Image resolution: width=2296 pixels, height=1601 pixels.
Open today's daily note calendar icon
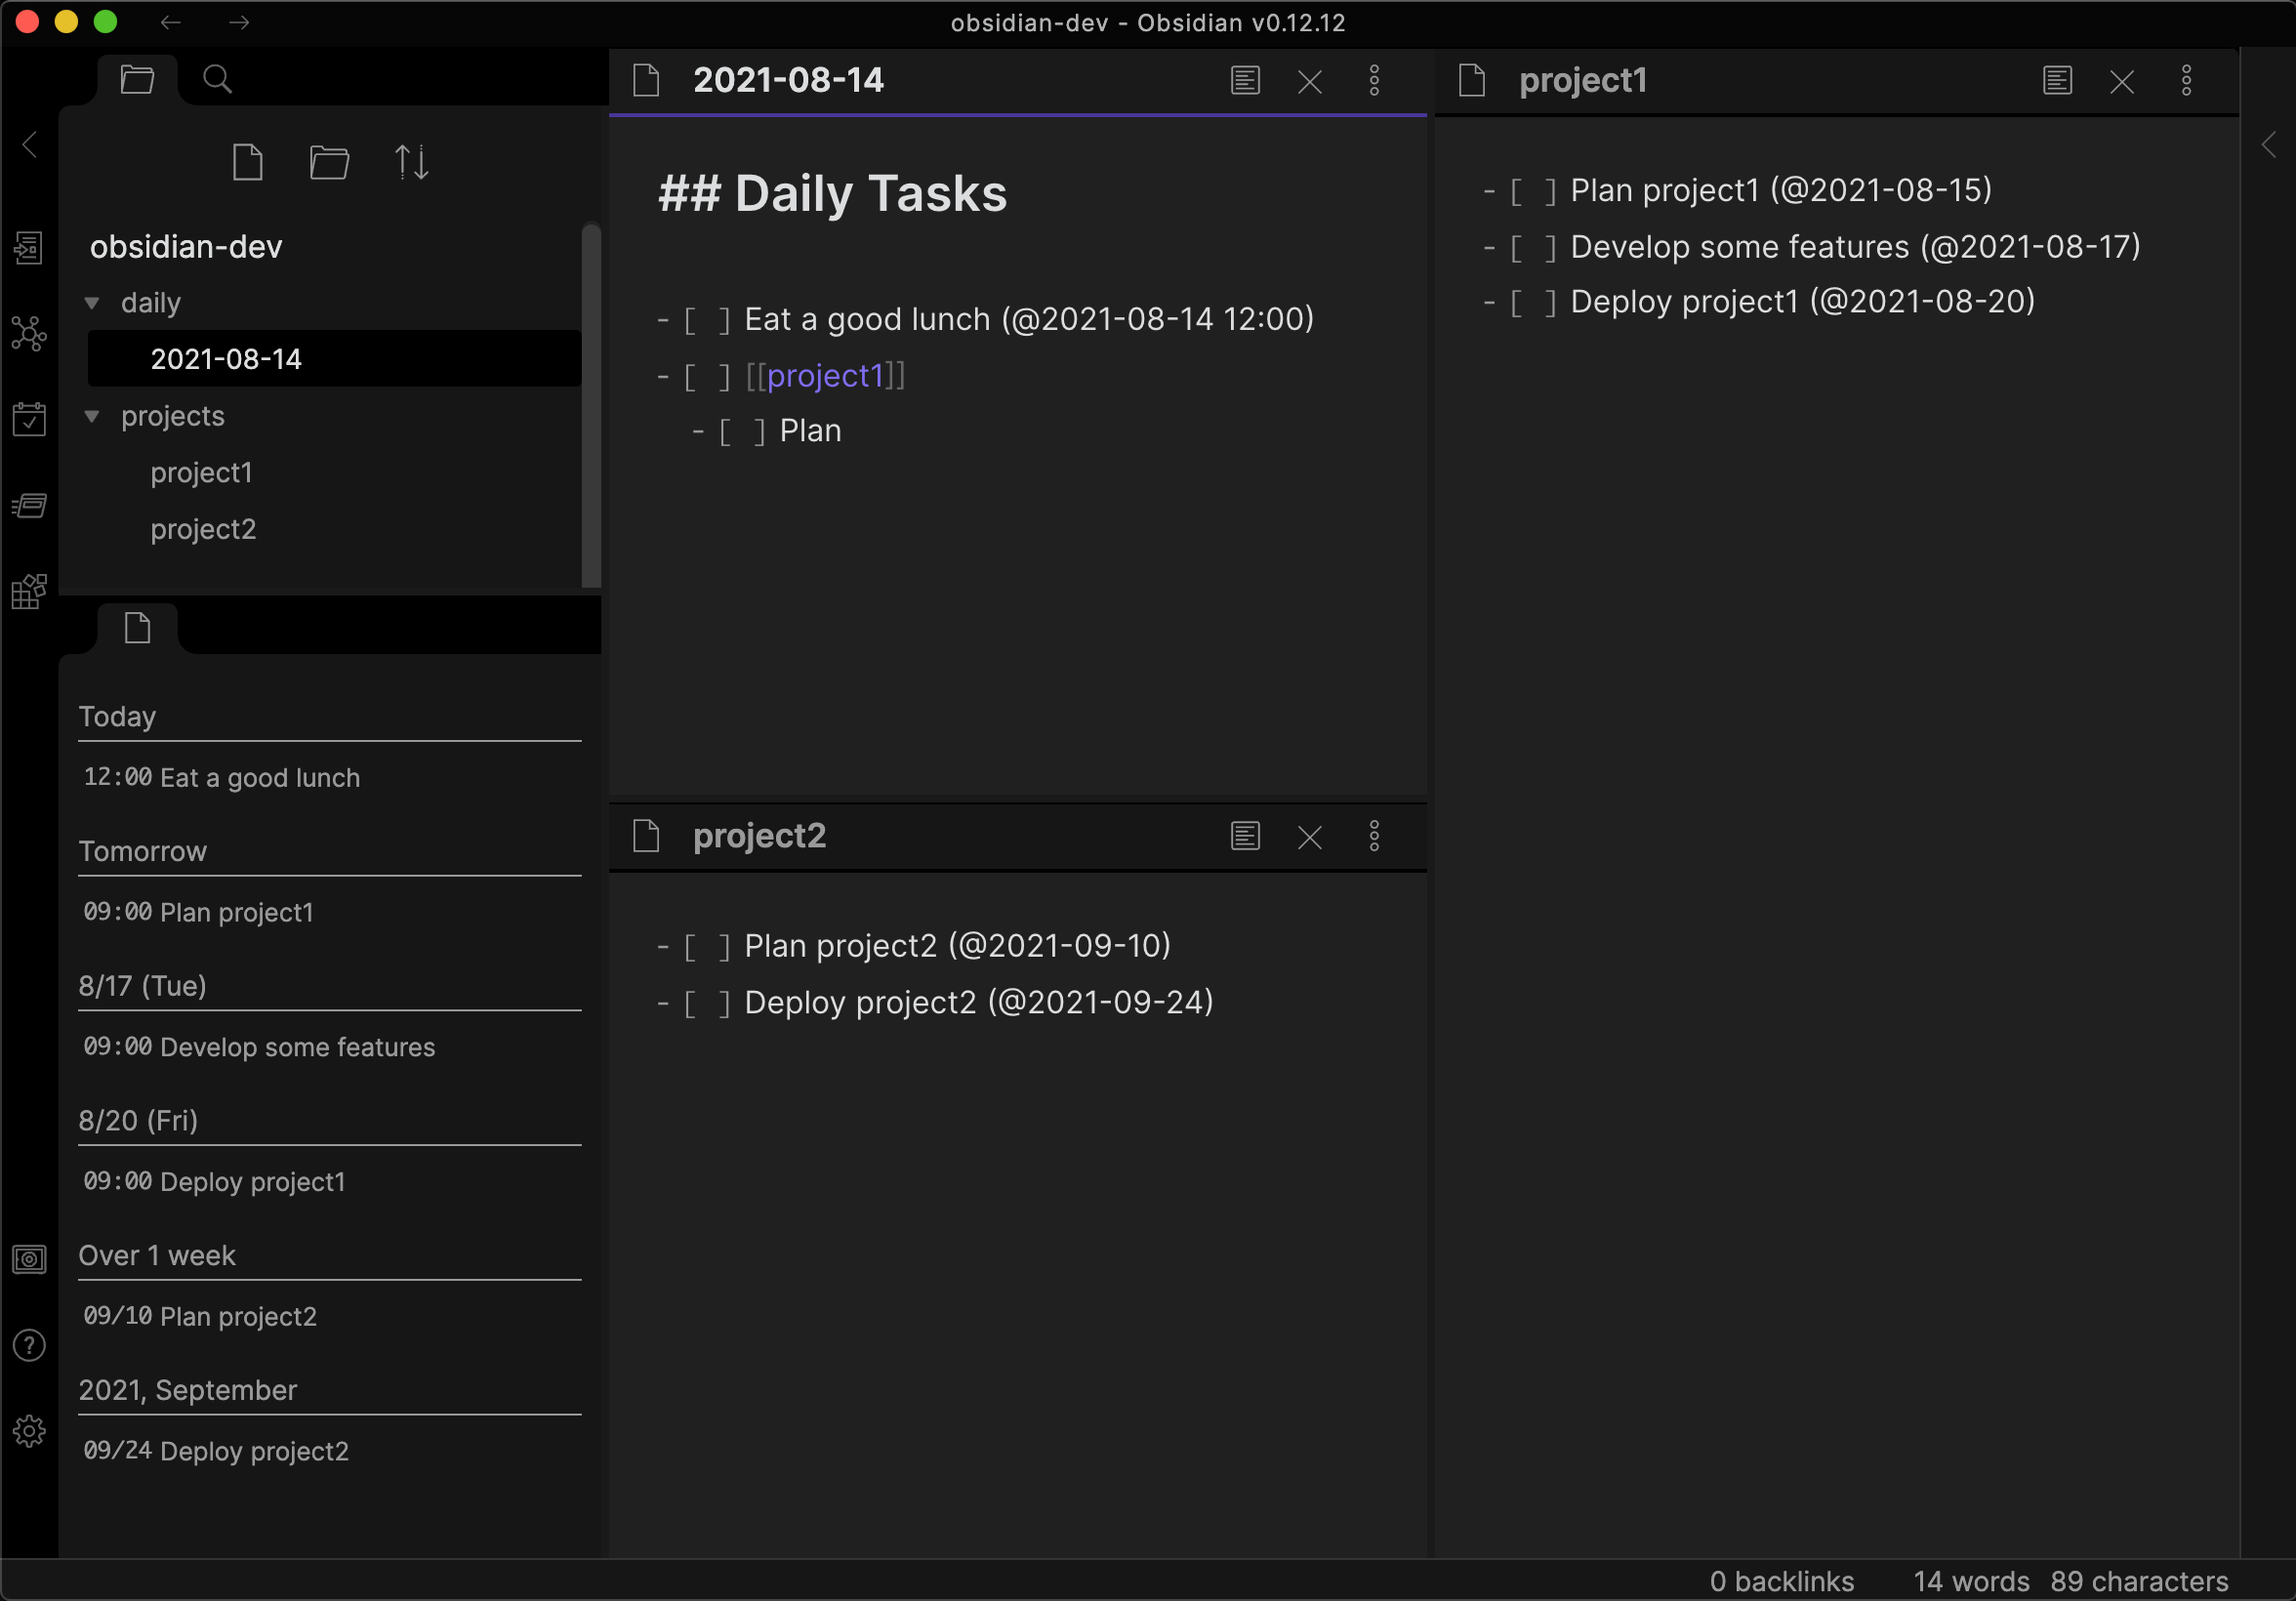click(x=29, y=419)
